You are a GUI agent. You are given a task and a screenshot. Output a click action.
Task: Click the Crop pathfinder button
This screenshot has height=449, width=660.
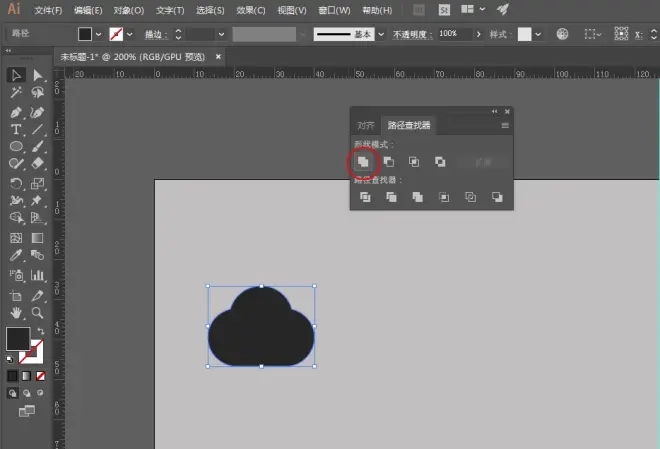pos(444,197)
